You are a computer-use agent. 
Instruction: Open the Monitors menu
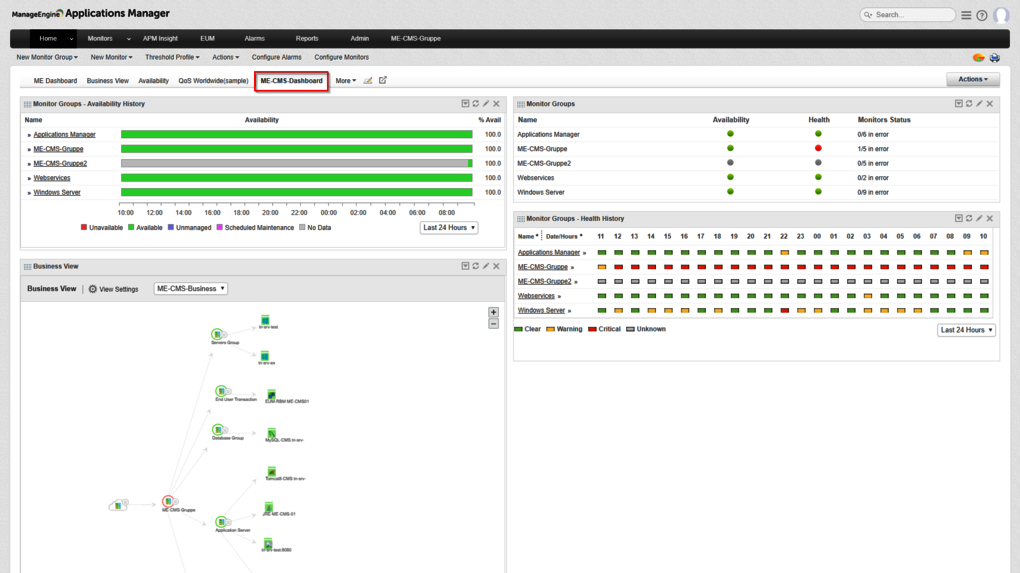pos(100,39)
